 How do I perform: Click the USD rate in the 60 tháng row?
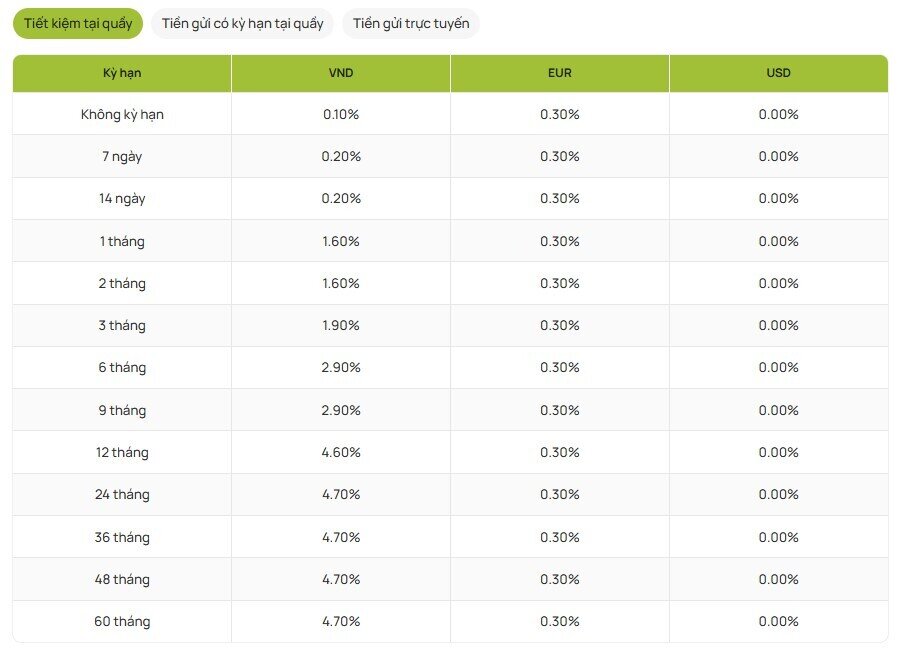pos(778,621)
